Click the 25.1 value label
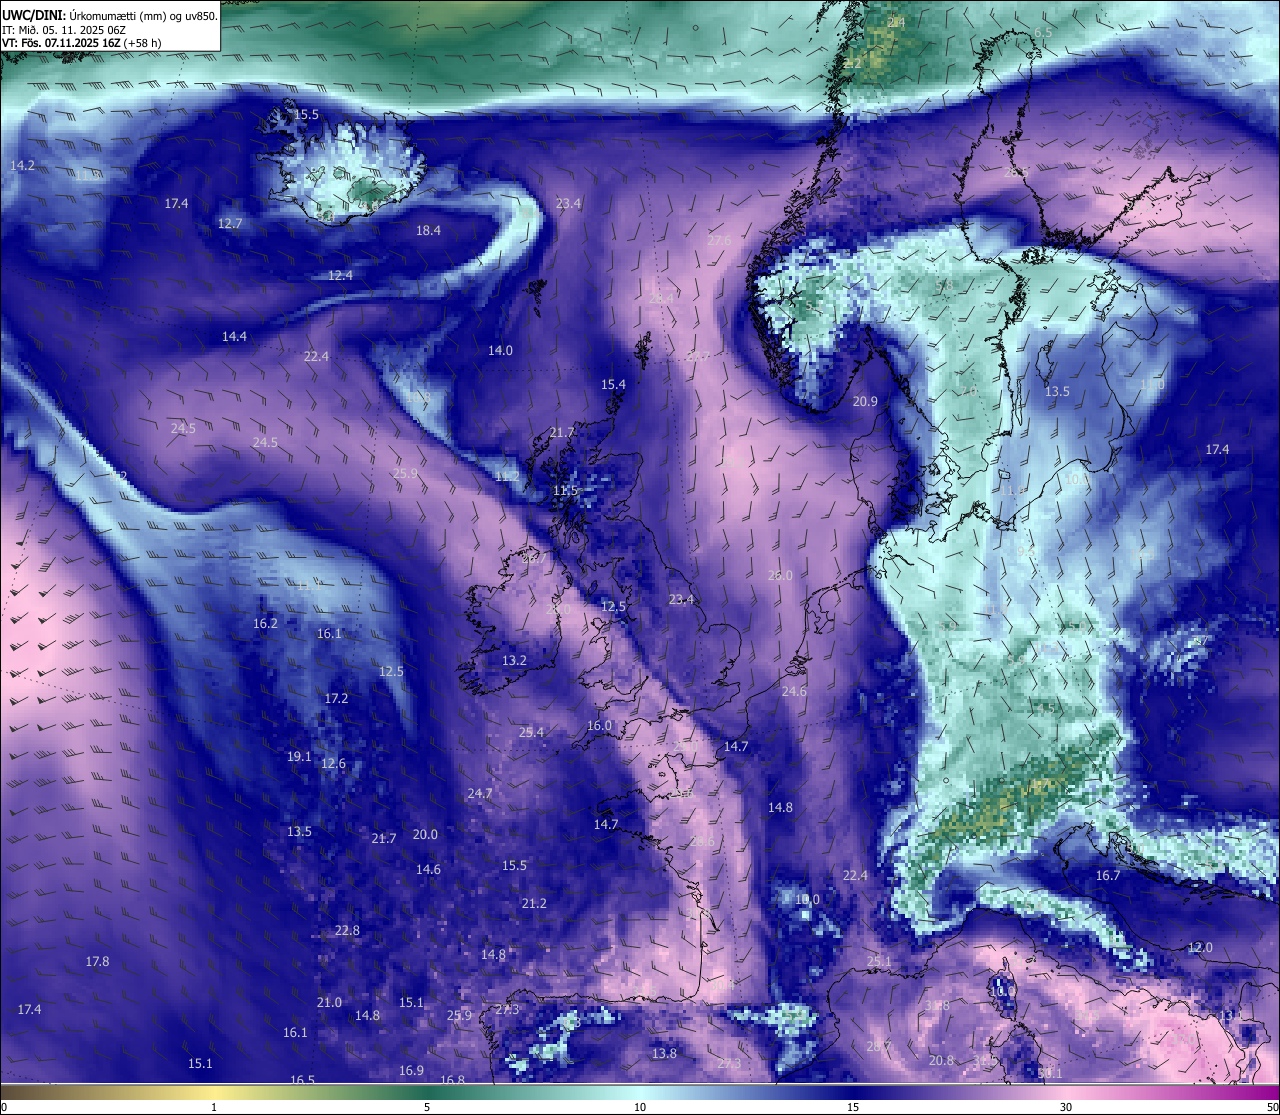The width and height of the screenshot is (1280, 1115). coord(878,961)
